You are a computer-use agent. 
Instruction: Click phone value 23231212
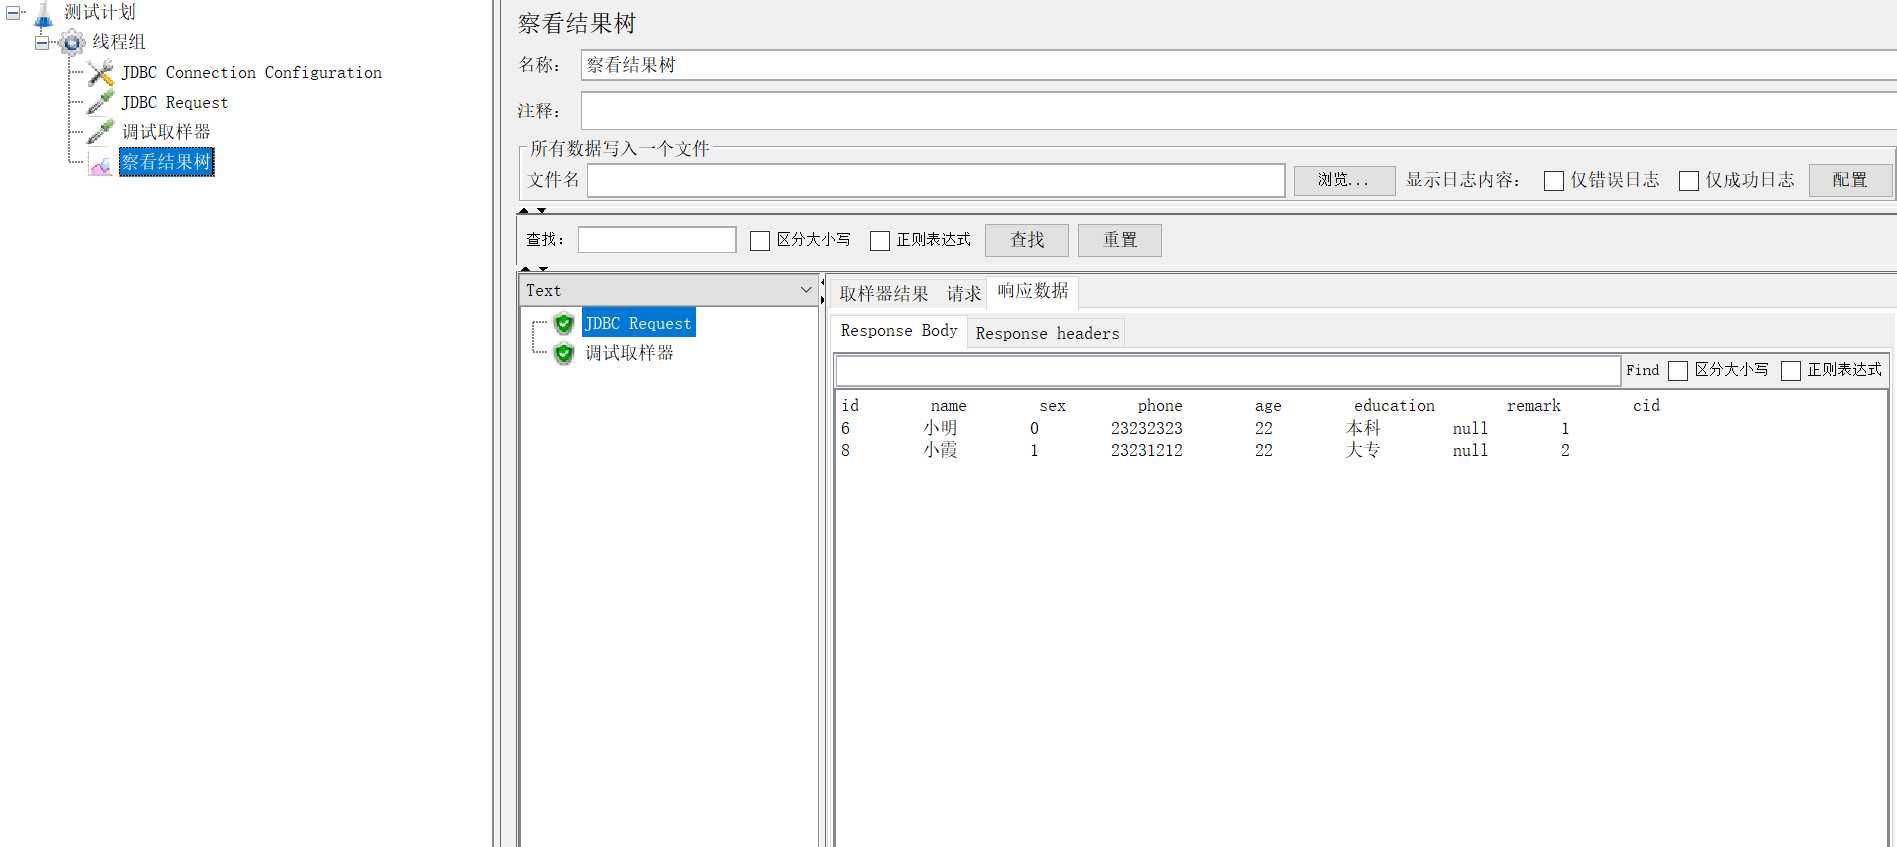coord(1146,450)
